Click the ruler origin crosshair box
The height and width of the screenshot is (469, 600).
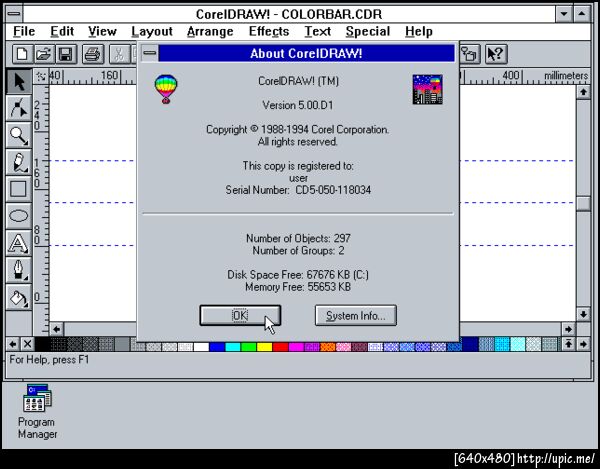[41, 77]
